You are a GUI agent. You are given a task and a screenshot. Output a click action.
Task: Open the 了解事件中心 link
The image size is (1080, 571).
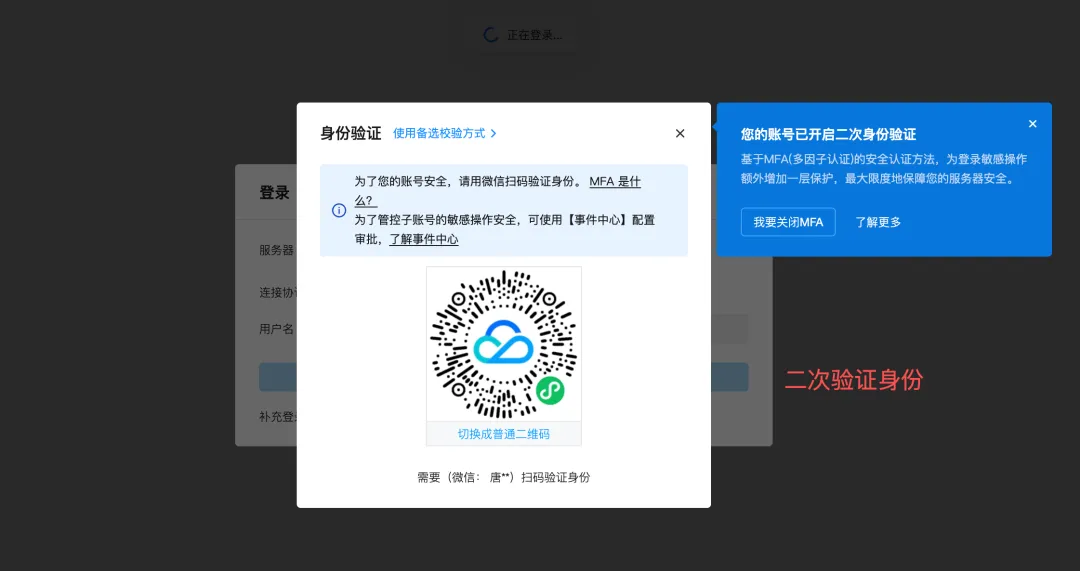coord(424,239)
